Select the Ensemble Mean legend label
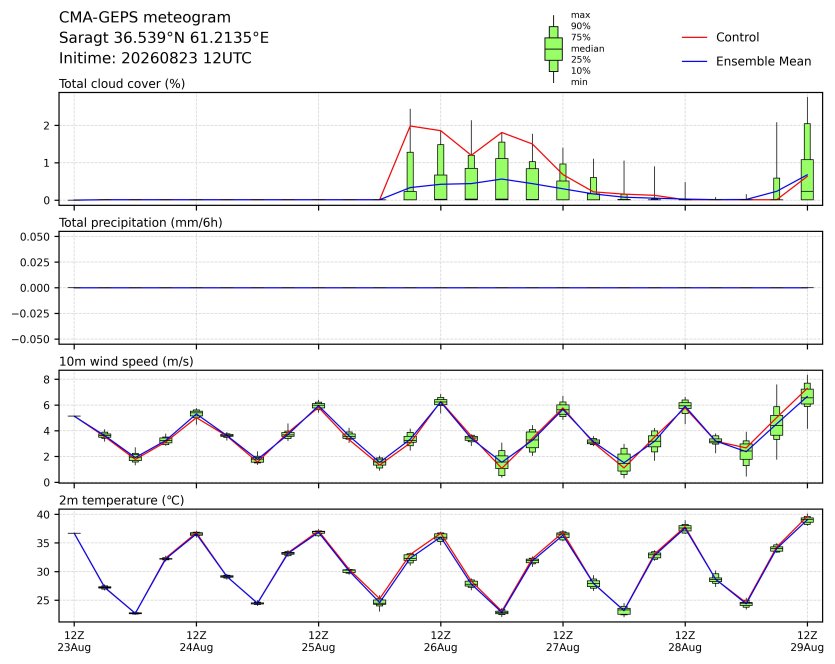835x664 pixels. click(x=763, y=61)
